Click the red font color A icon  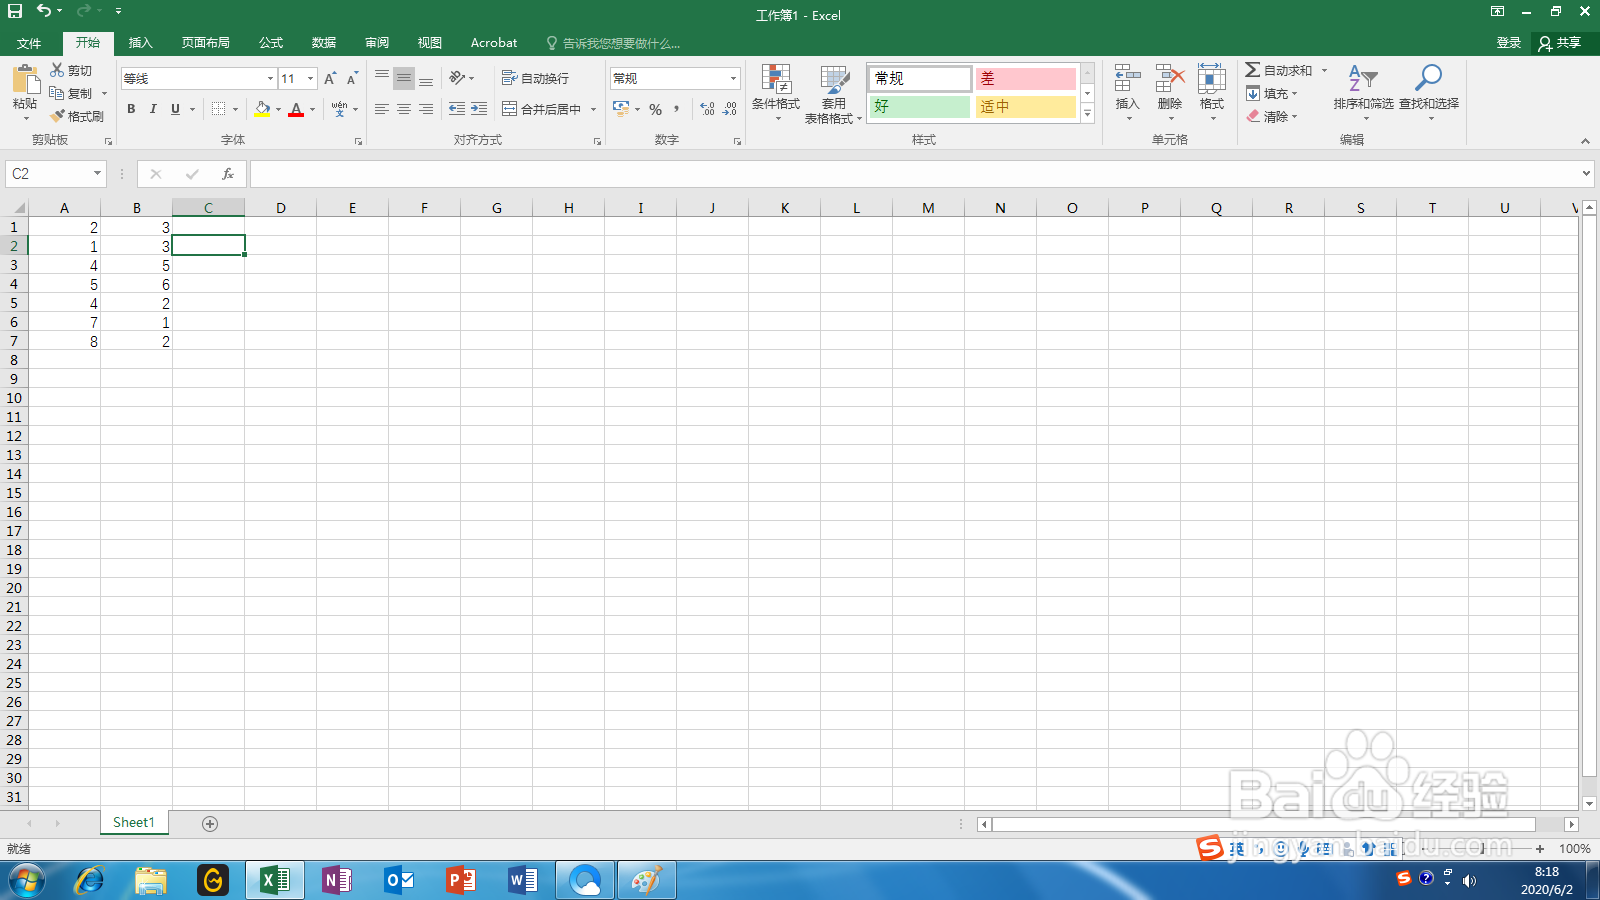point(296,109)
